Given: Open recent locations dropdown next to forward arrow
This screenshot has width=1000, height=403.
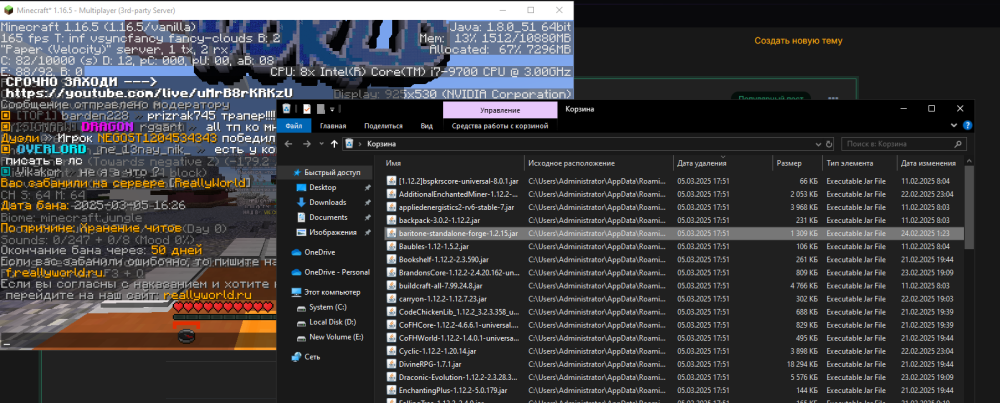Looking at the screenshot, I should pos(321,144).
